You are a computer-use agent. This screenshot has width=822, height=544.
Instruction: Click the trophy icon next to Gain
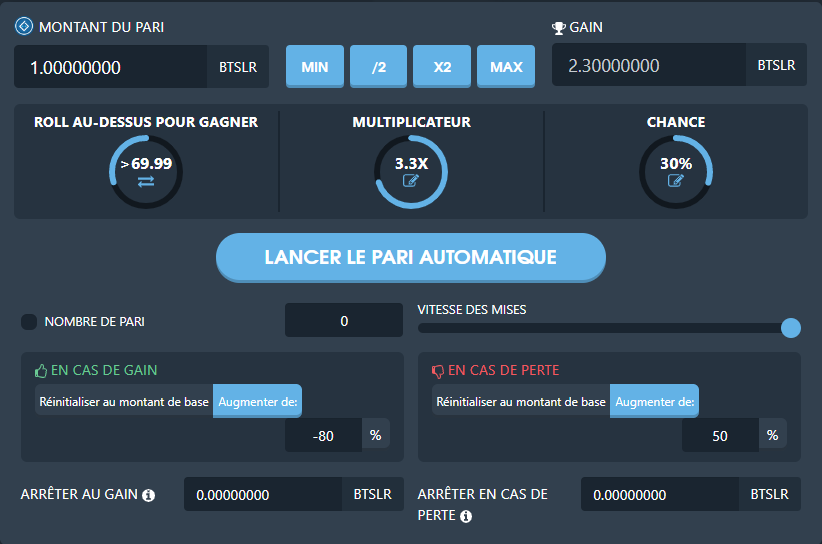559,28
